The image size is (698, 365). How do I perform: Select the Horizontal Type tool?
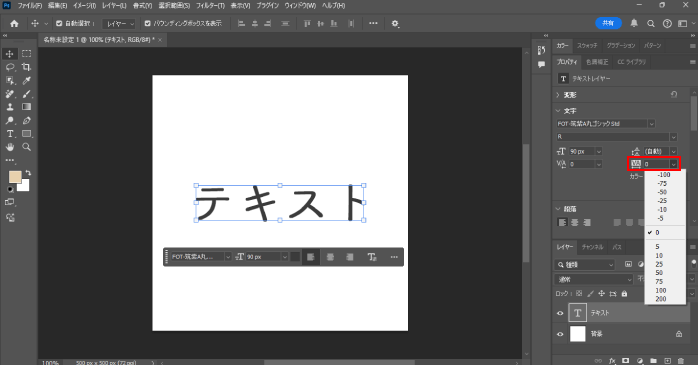pos(10,134)
